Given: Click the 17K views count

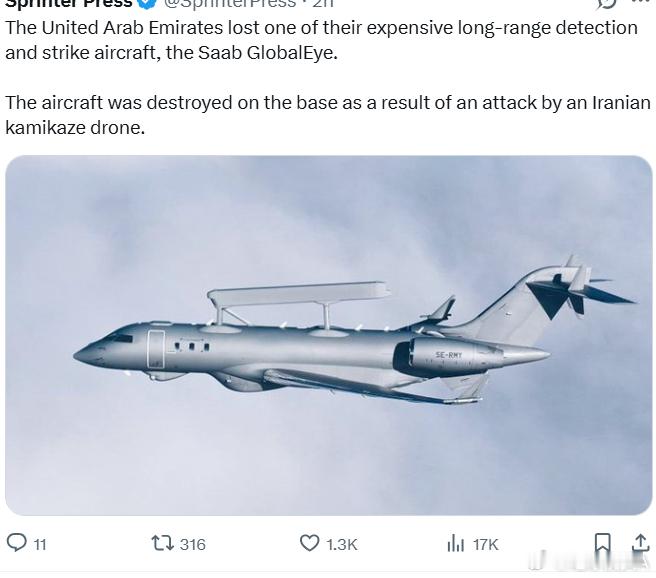Looking at the screenshot, I should (x=486, y=544).
